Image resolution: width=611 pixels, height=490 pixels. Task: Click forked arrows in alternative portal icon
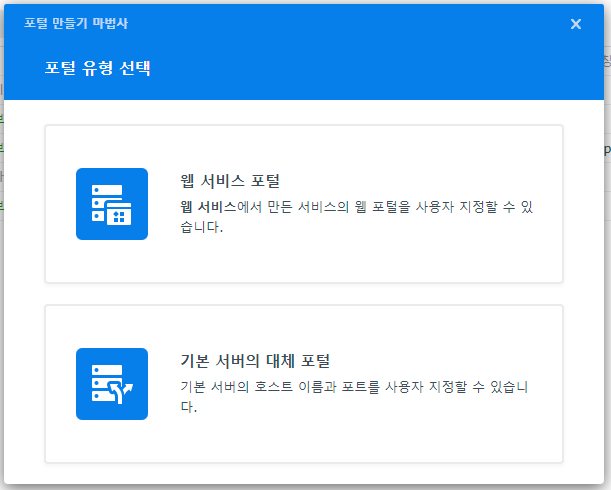[x=126, y=393]
